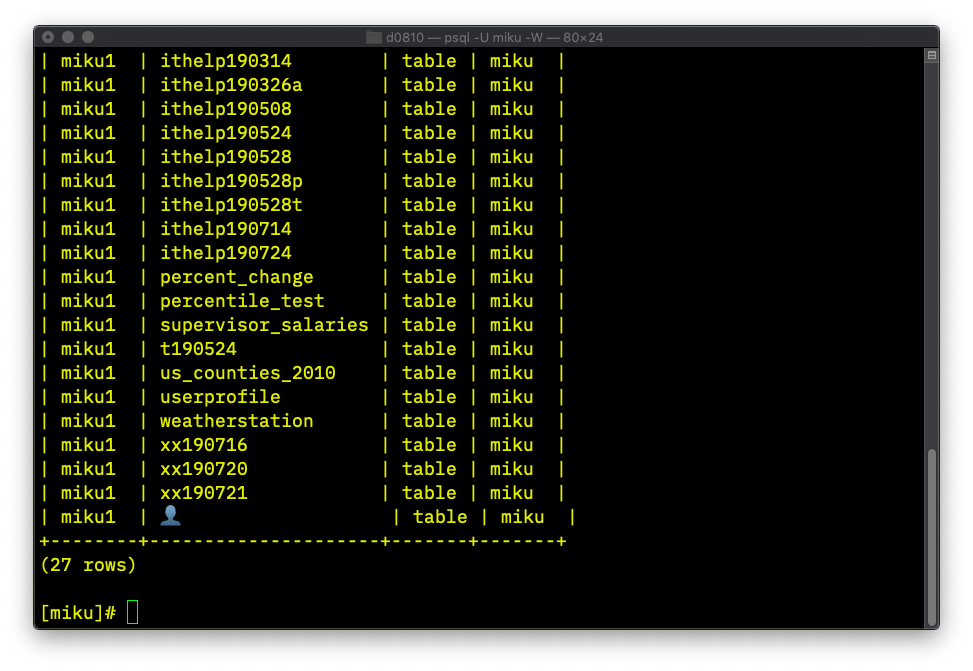Click table name xx190716

[x=204, y=445]
